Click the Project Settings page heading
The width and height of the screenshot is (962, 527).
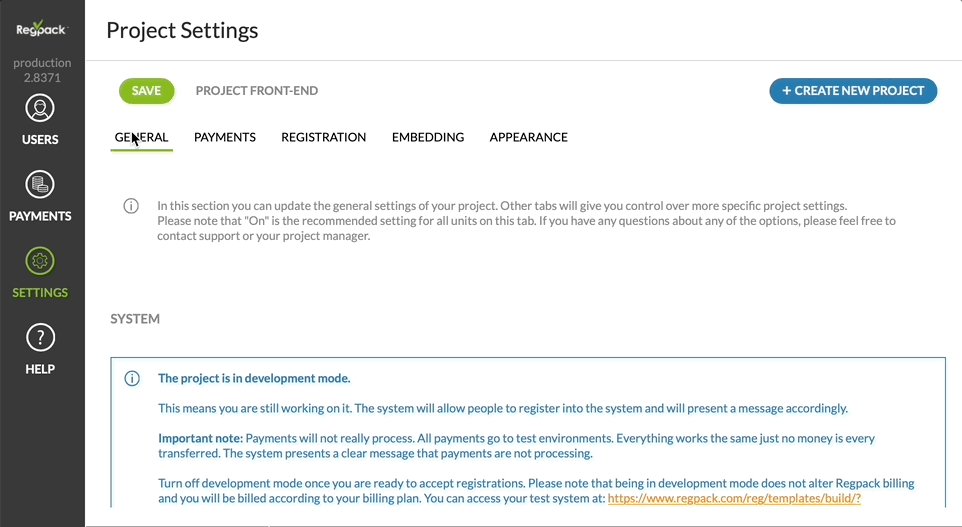(x=182, y=30)
